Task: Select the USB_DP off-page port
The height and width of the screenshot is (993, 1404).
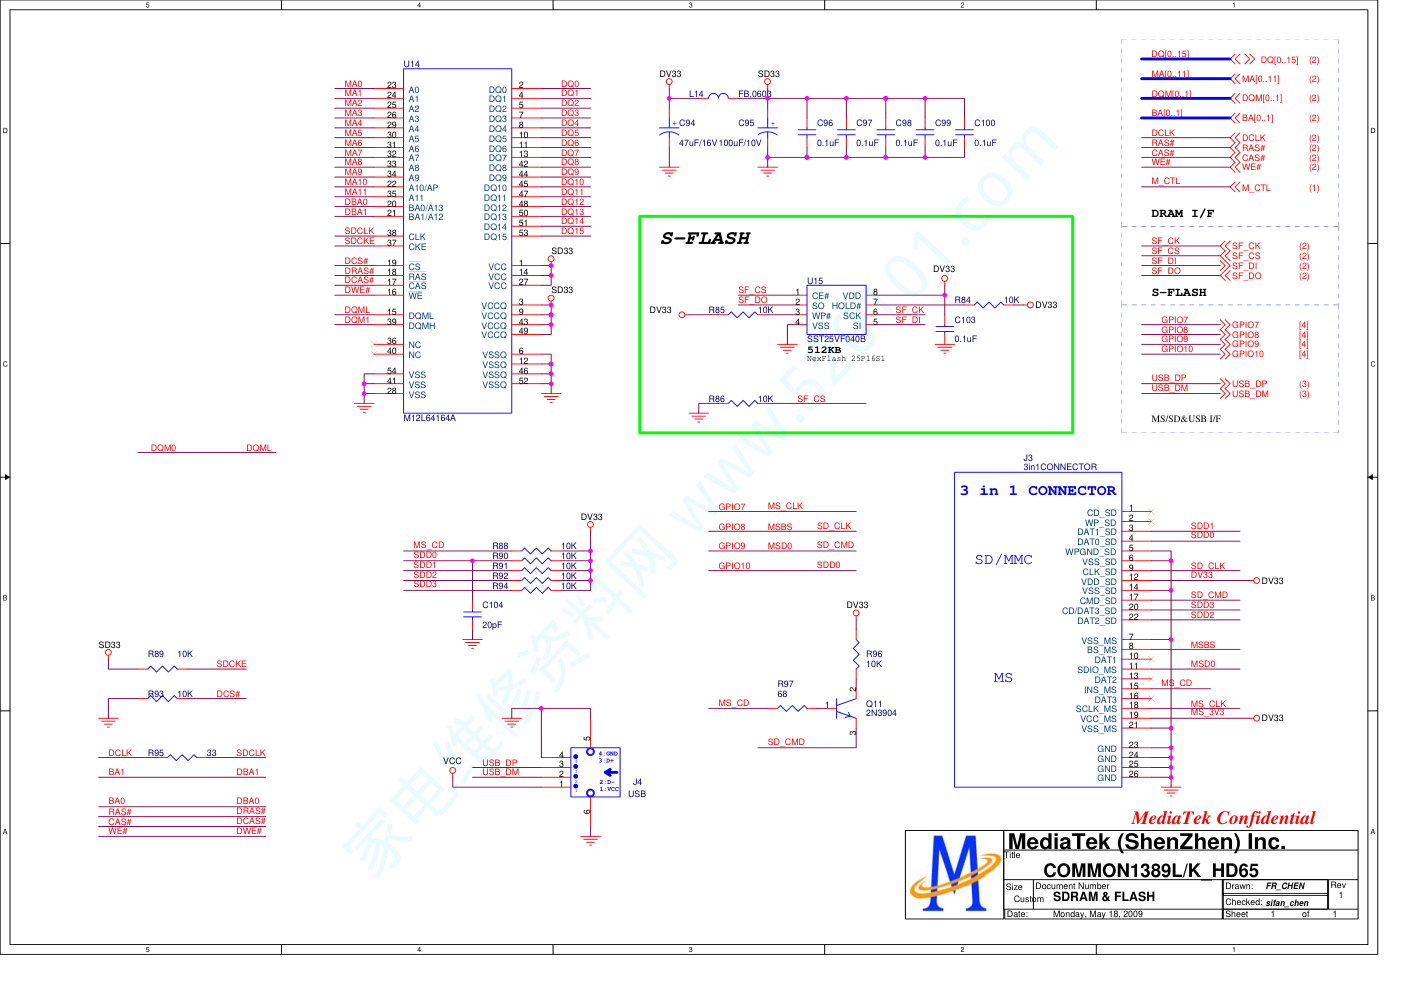Action: (1225, 384)
